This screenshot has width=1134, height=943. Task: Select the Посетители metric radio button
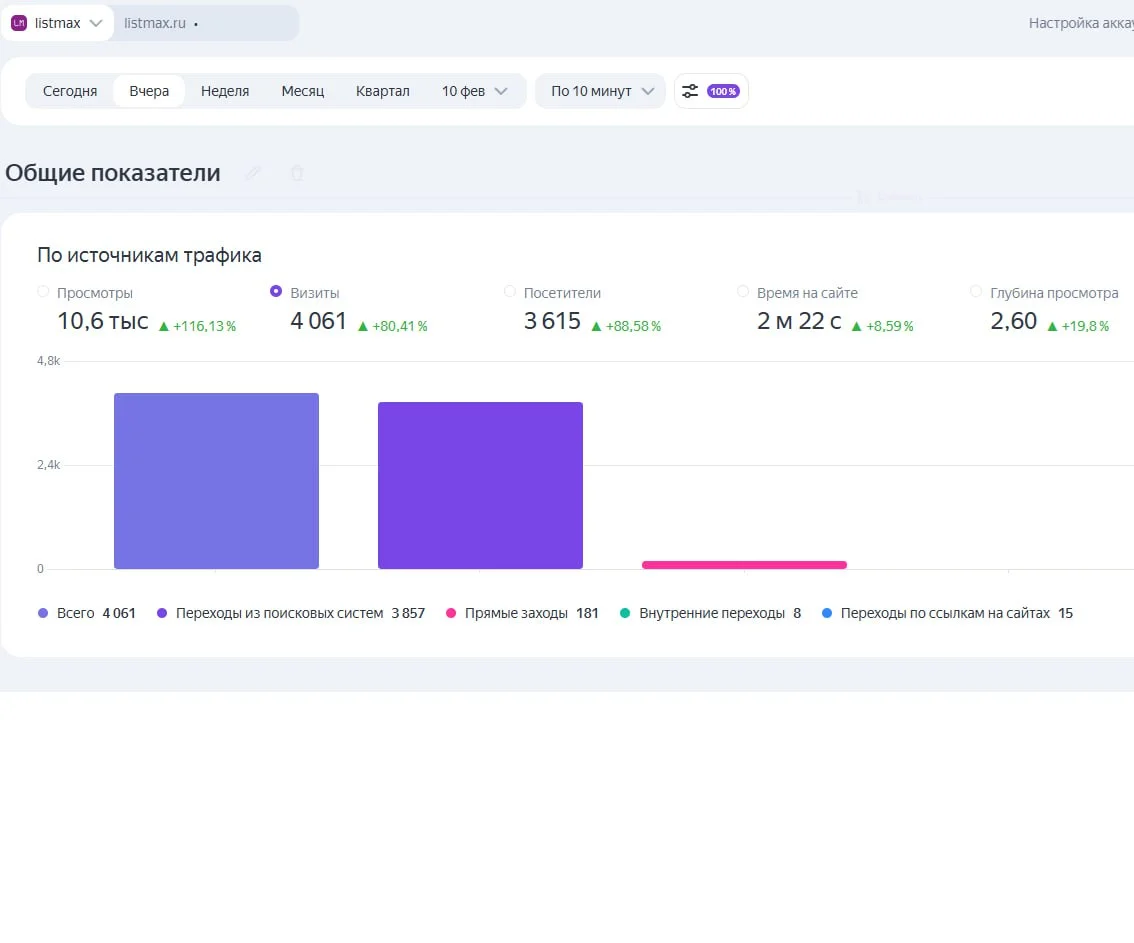(510, 292)
